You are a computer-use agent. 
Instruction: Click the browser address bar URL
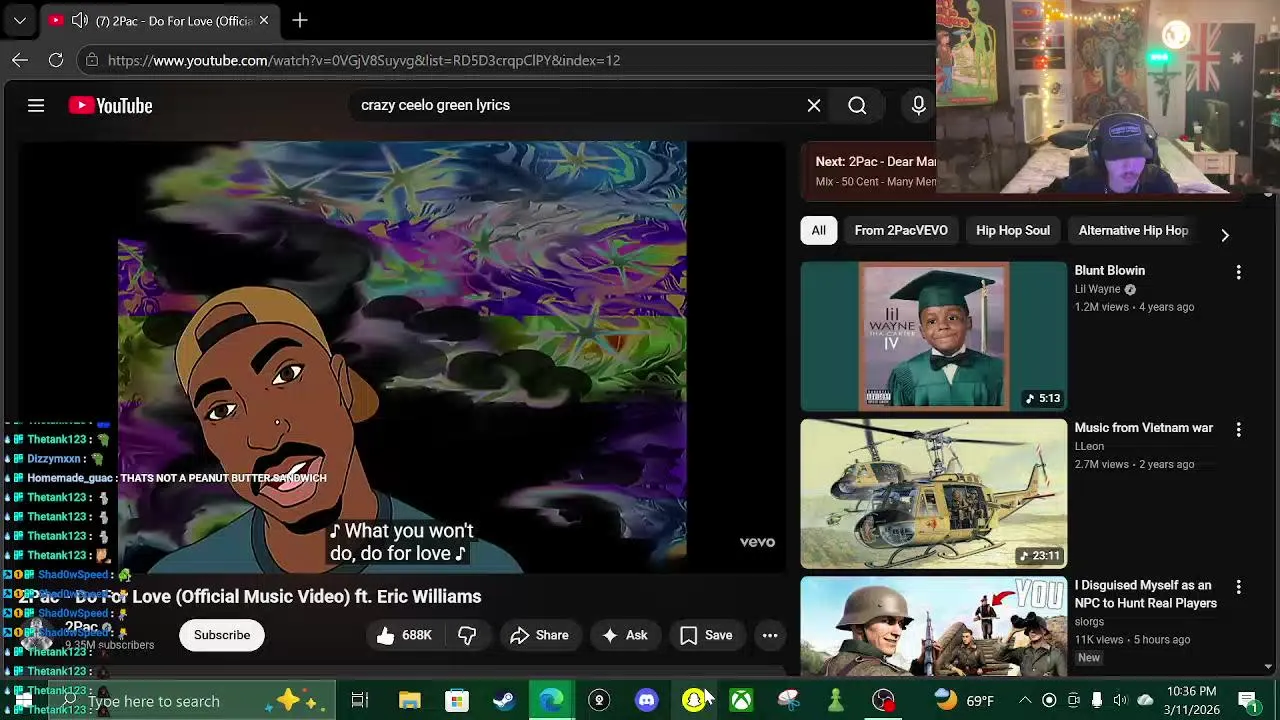[364, 60]
